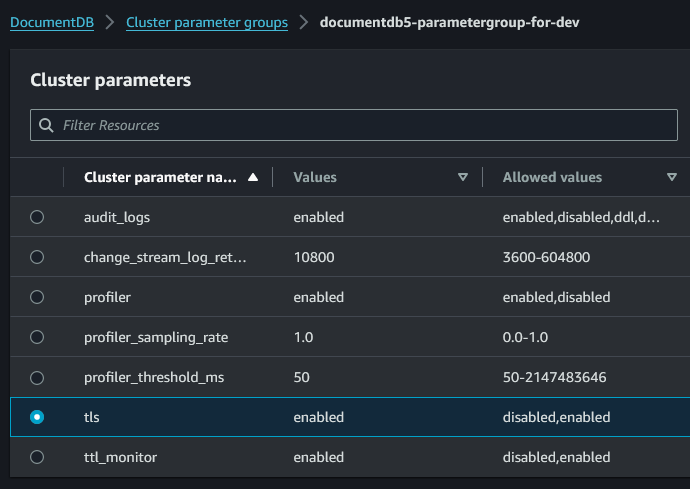Click tls allowed values disabled,enabled
690x489 pixels.
pyautogui.click(x=557, y=417)
